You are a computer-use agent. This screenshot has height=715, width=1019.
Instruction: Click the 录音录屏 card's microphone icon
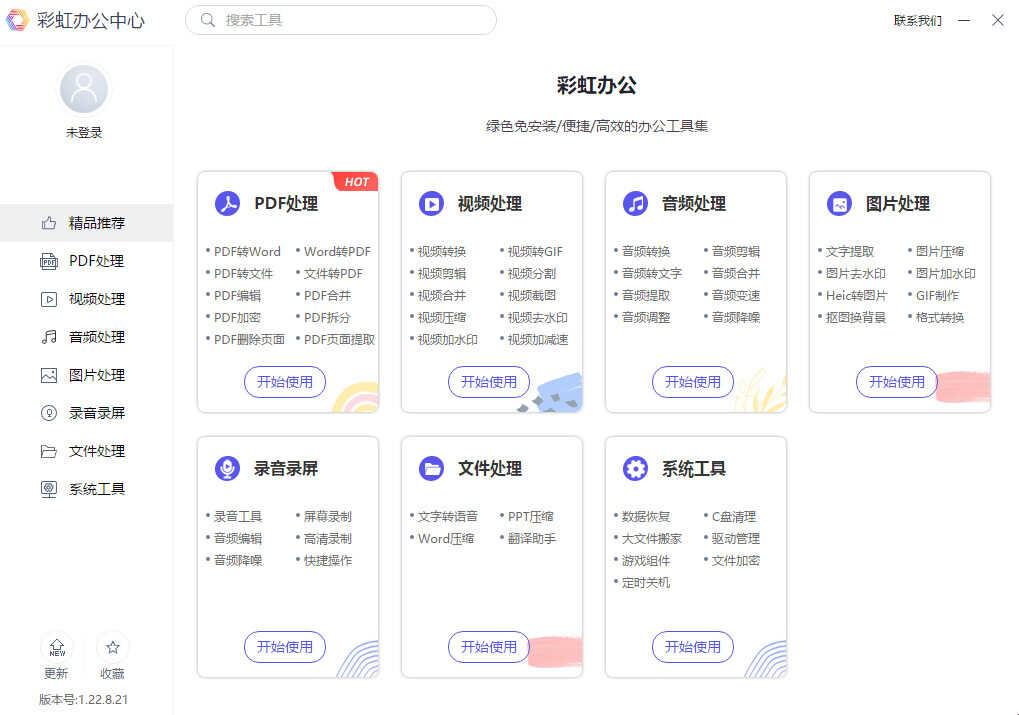227,468
